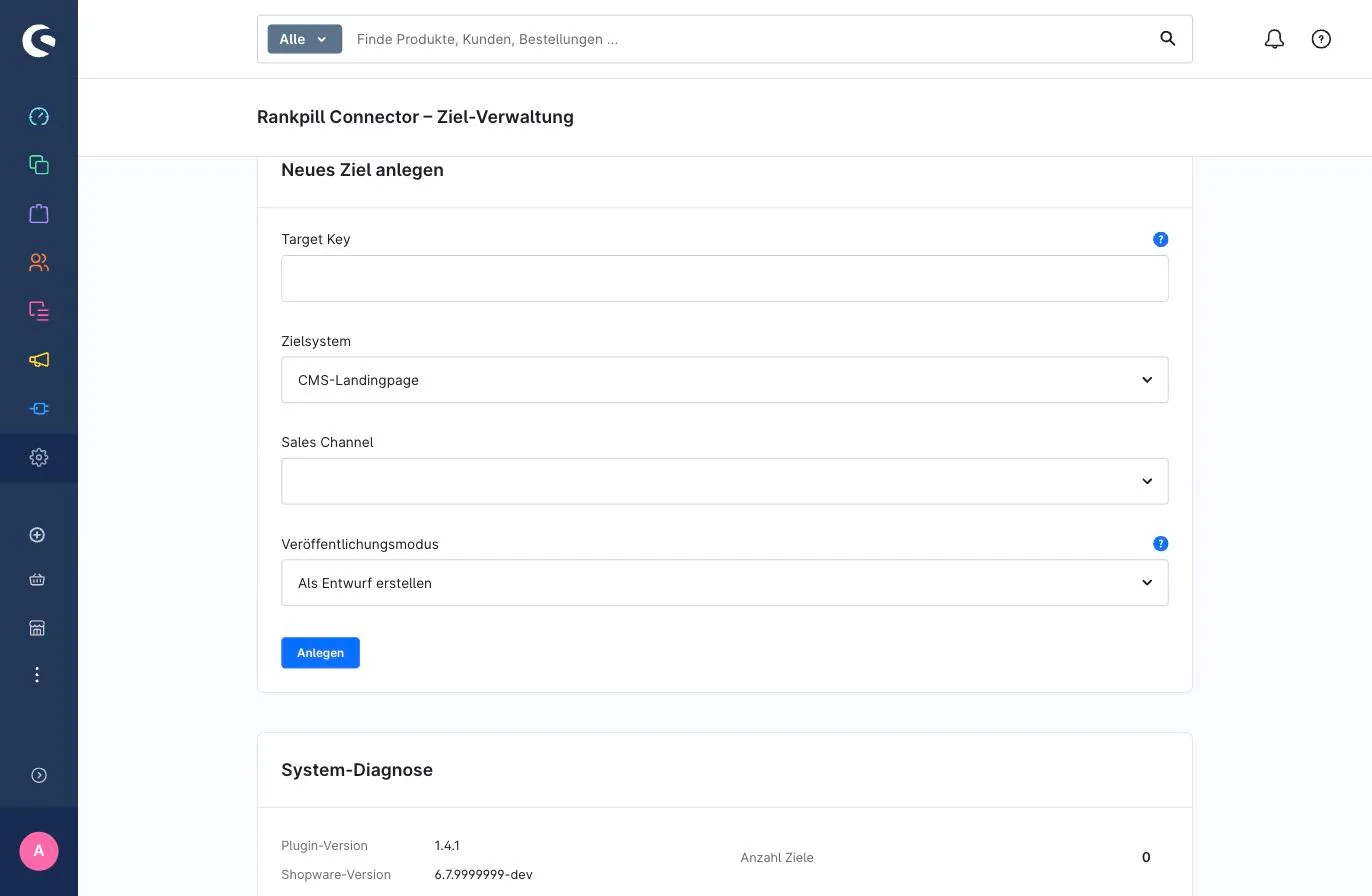This screenshot has height=896, width=1372.
Task: Click the Sales Channel field label
Action: coord(327,442)
